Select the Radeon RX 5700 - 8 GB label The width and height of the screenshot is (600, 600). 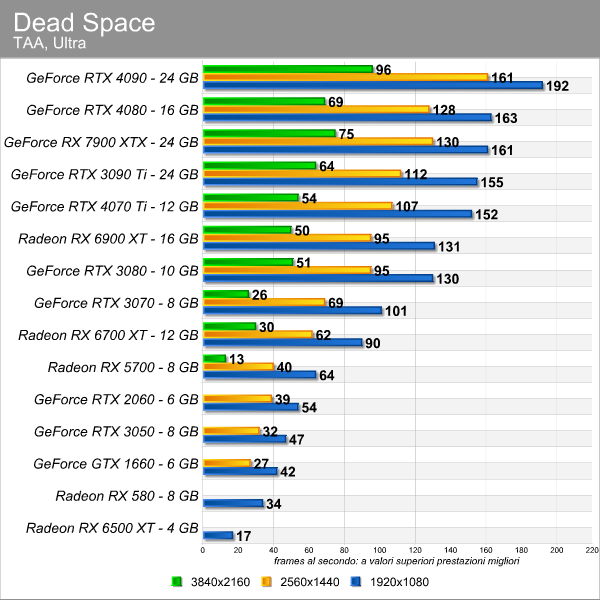(x=123, y=367)
